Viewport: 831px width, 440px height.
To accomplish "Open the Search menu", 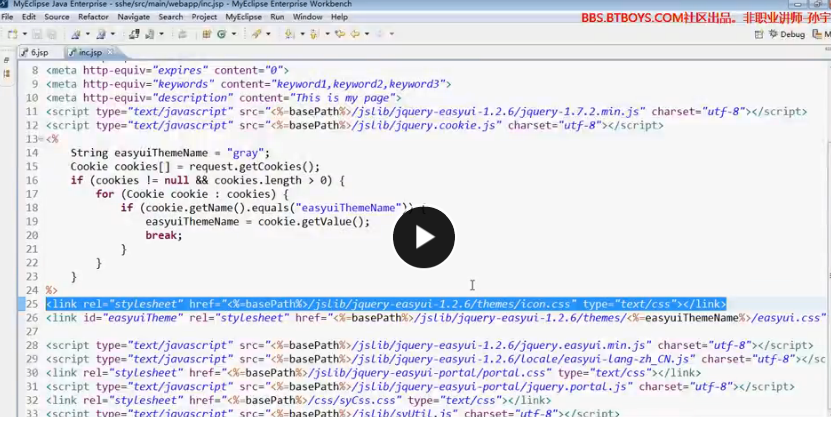I will point(171,17).
